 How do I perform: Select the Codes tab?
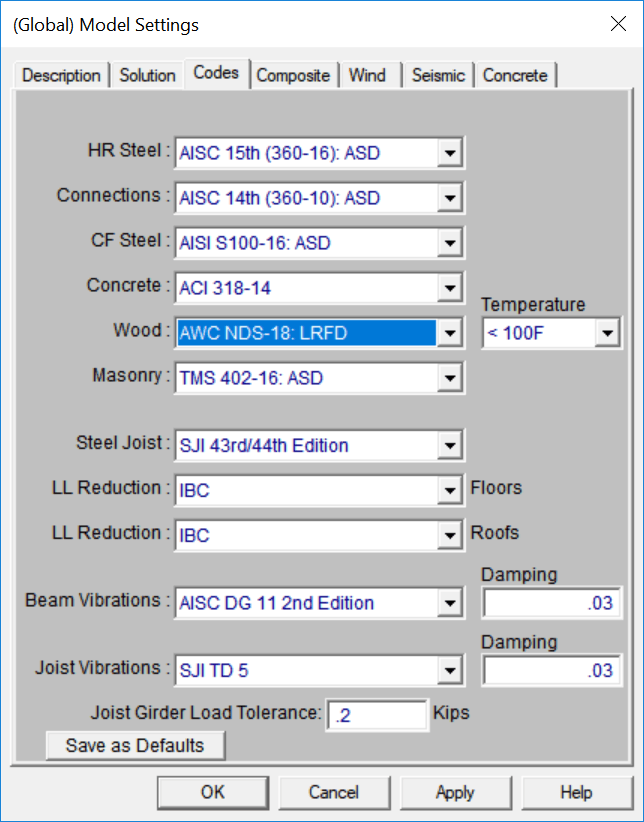216,73
